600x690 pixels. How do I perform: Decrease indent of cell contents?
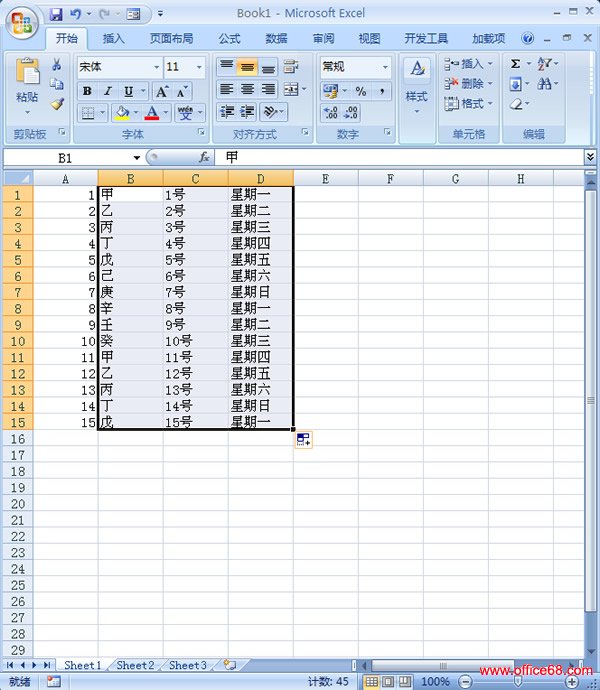coord(227,113)
